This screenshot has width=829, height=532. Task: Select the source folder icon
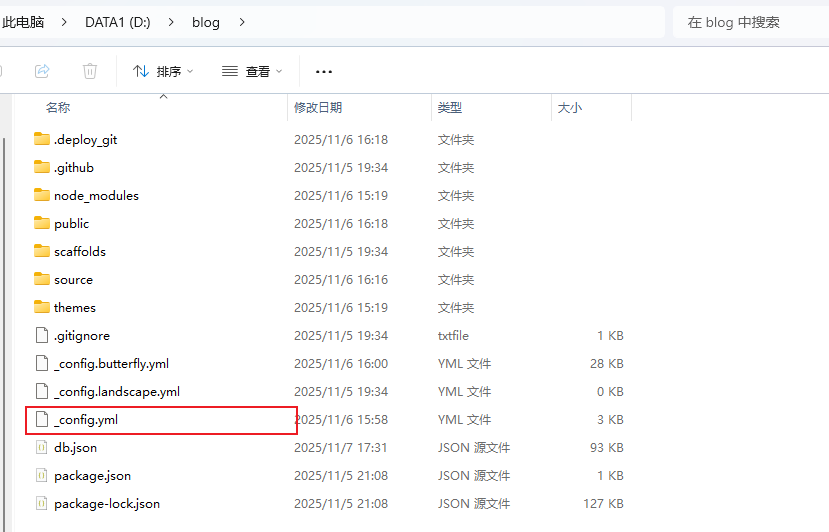(42, 279)
